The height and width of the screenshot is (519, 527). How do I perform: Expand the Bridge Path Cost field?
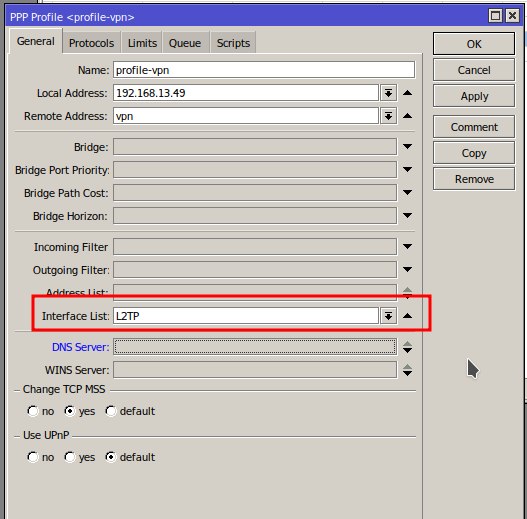[407, 193]
